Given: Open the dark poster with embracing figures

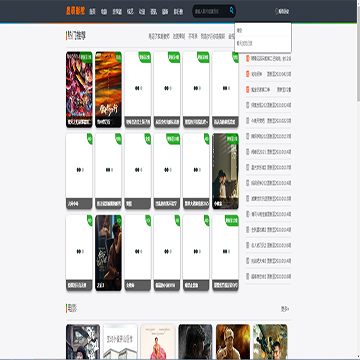Looking at the screenshot, I should (x=108, y=253).
